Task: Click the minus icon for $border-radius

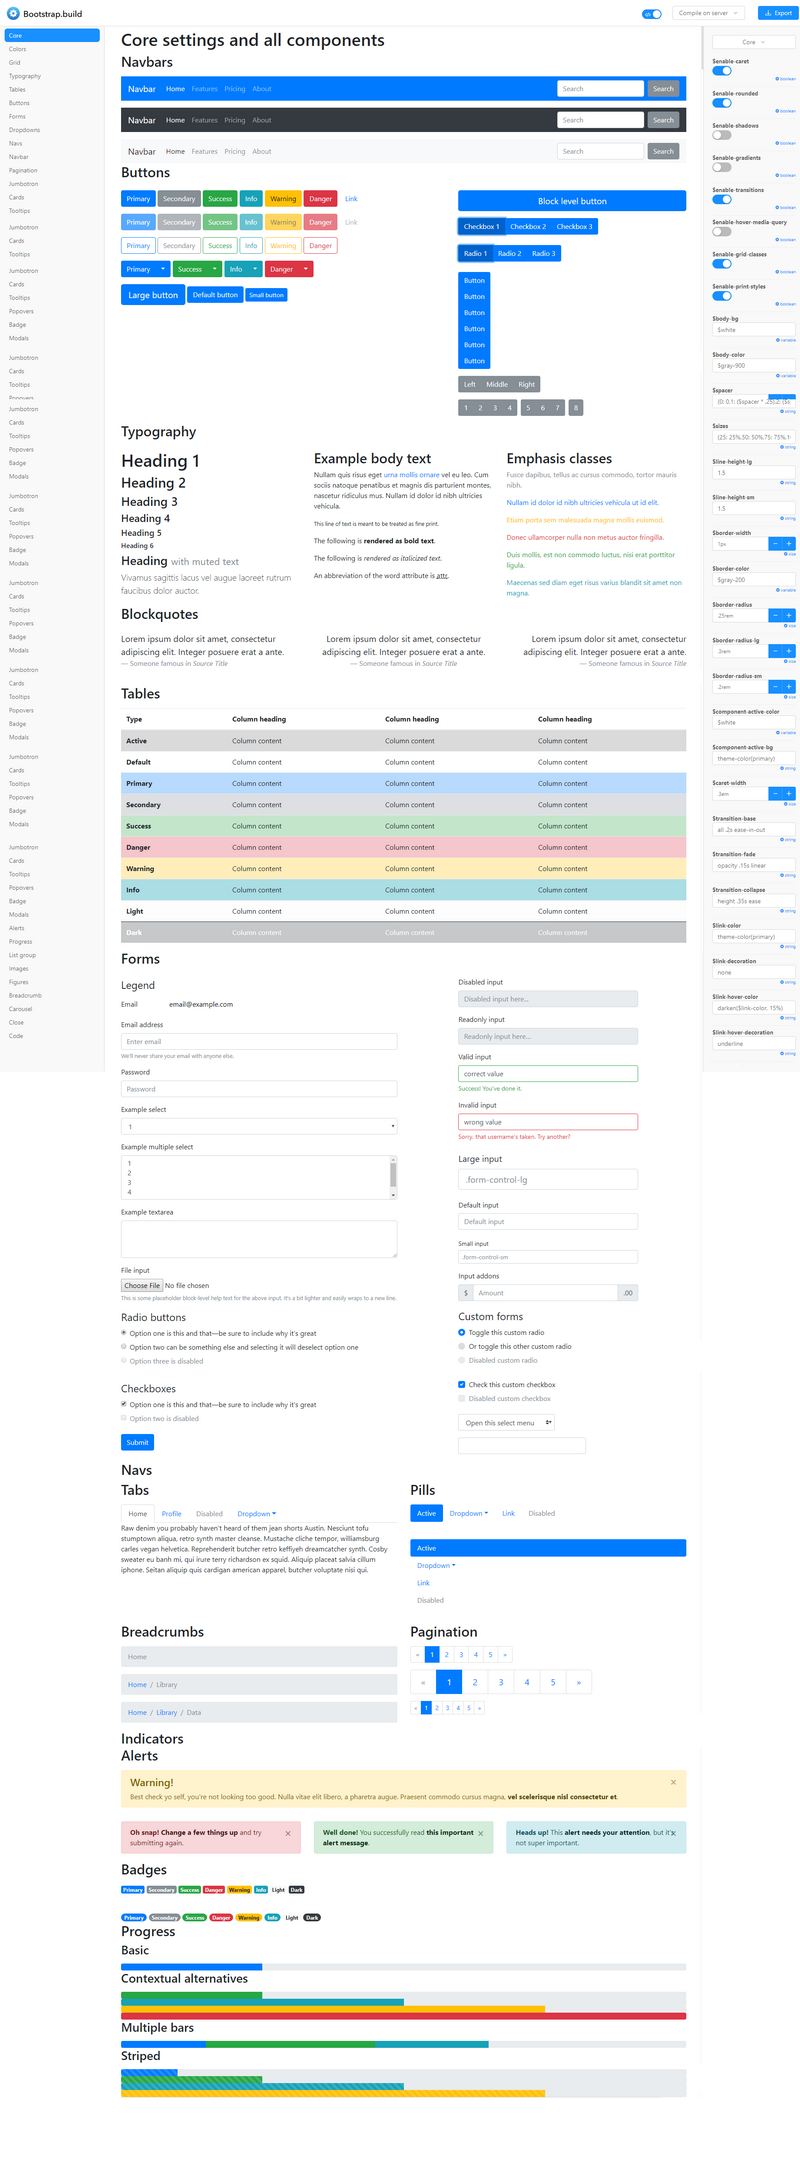Action: [775, 615]
